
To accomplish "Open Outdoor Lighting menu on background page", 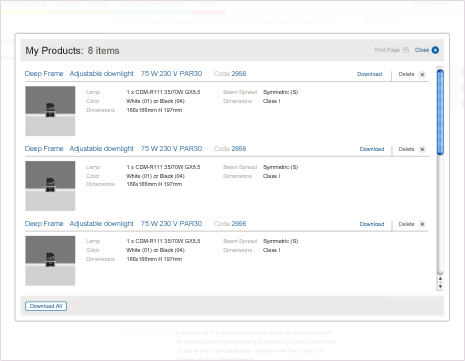I will [x=82, y=4].
